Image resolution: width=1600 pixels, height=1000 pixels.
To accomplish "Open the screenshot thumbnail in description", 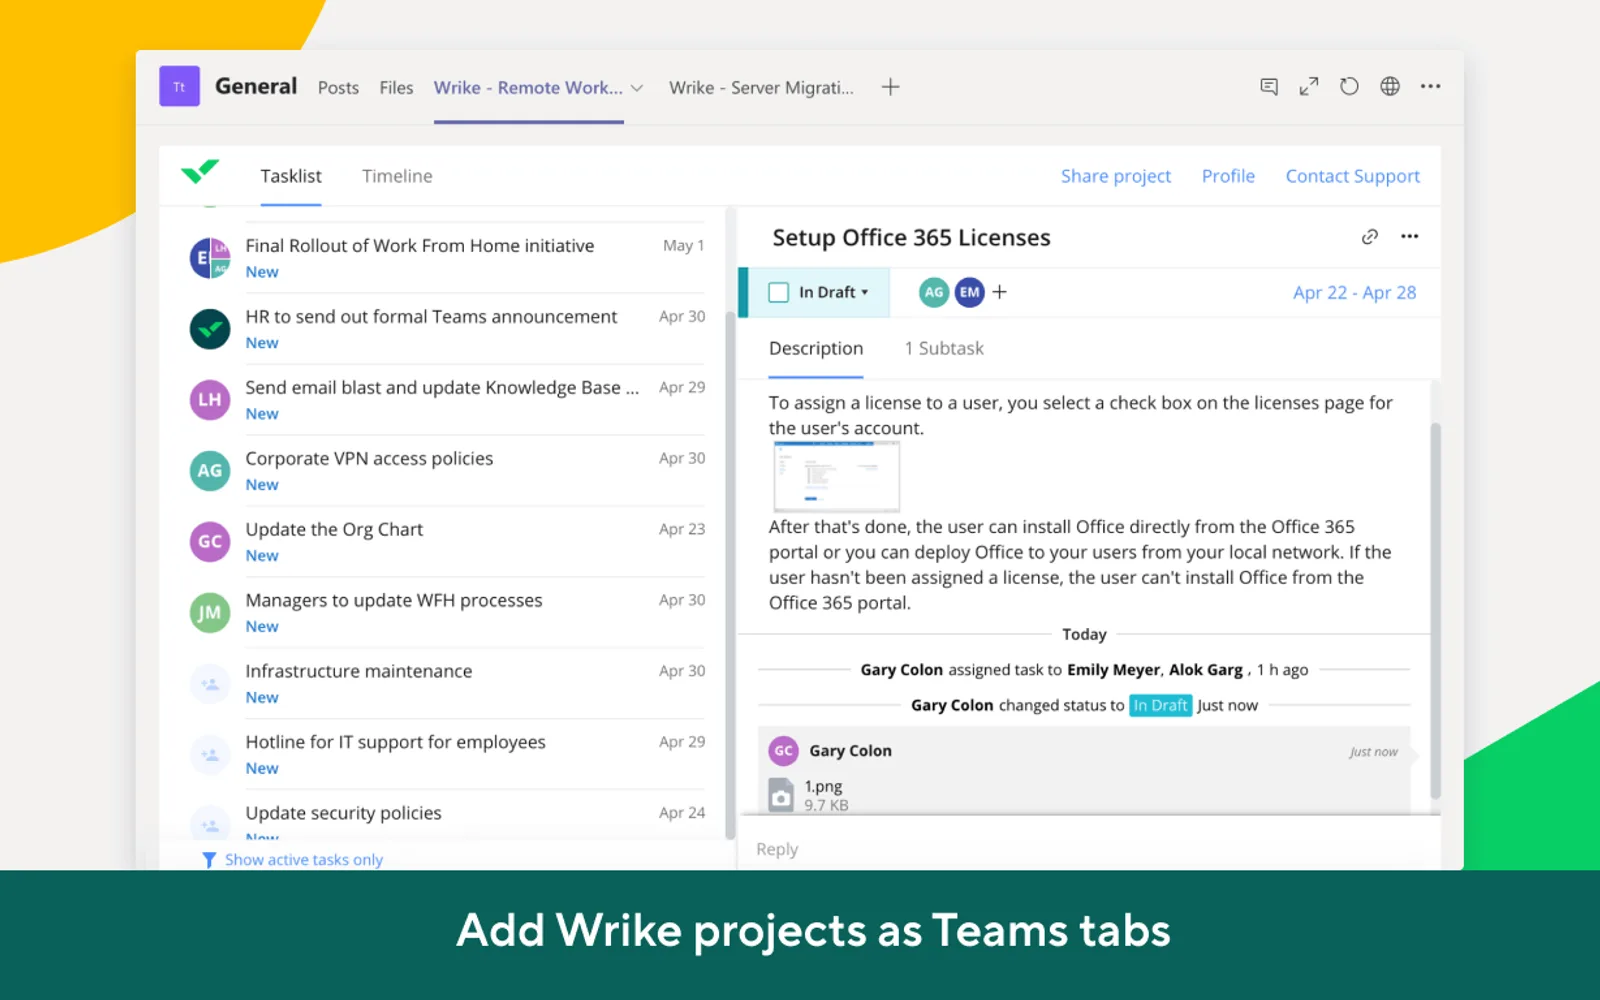I will pos(837,477).
